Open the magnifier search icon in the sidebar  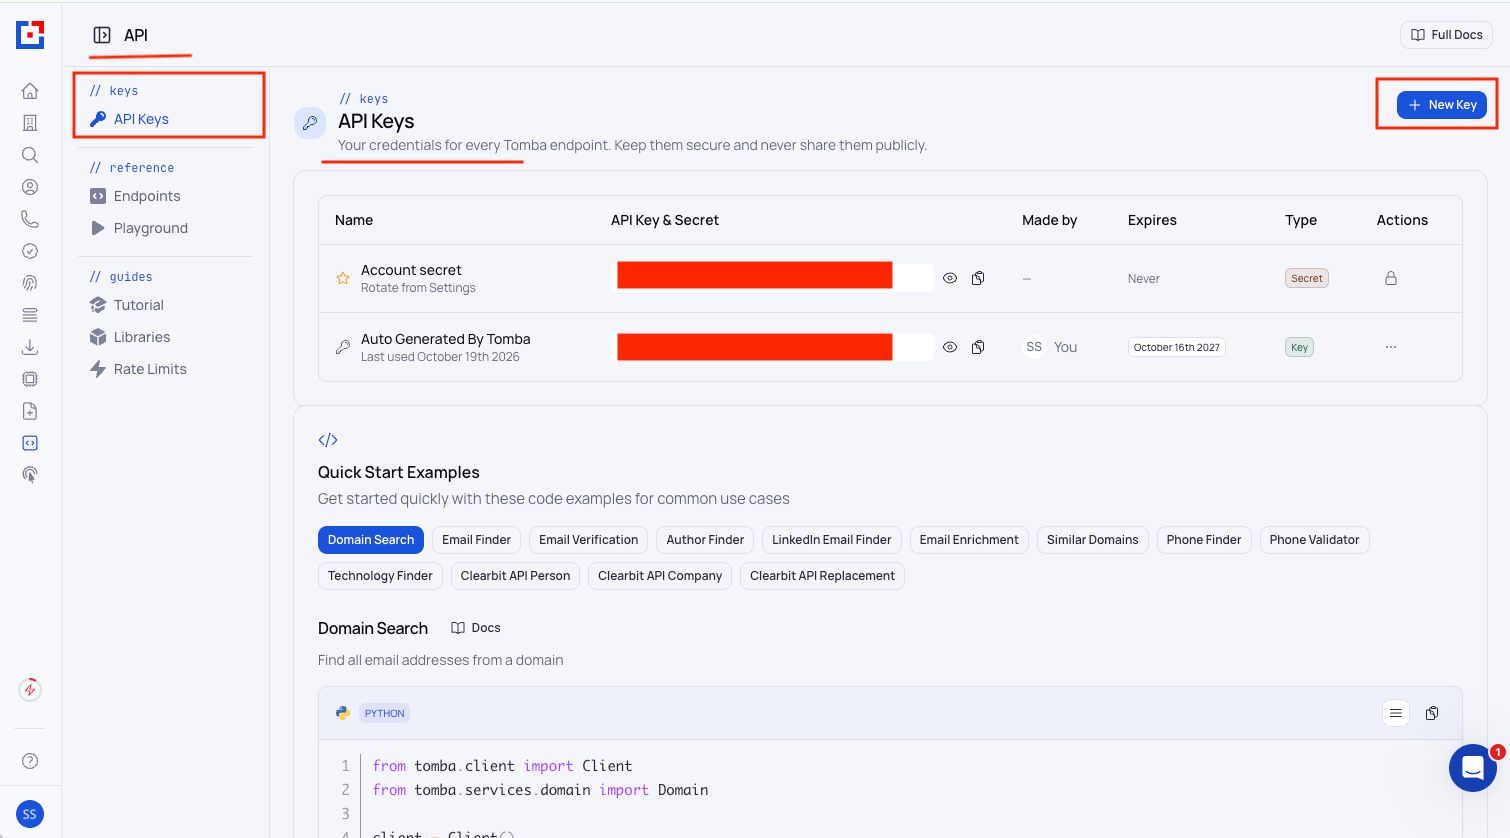[x=30, y=155]
